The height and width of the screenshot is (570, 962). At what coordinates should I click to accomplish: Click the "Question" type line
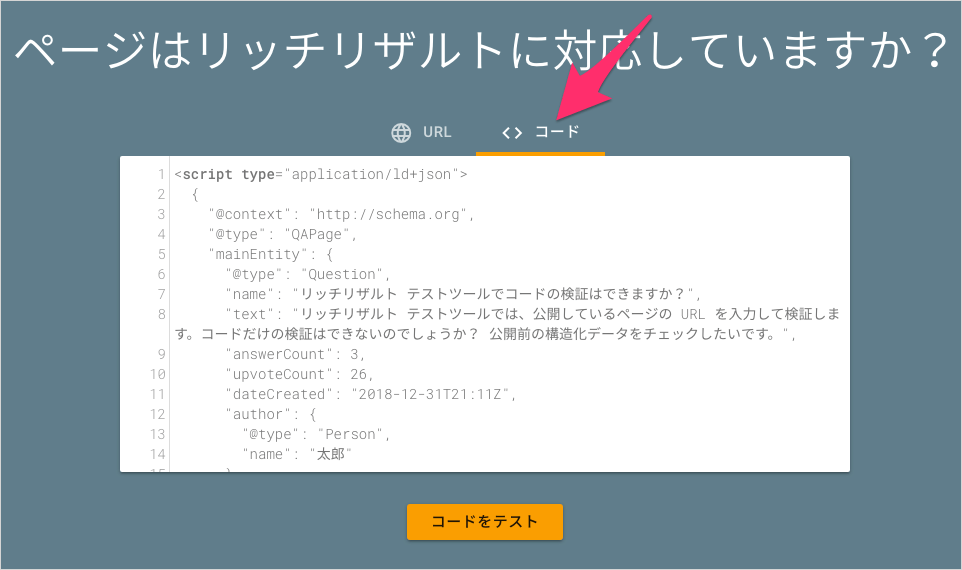click(308, 274)
